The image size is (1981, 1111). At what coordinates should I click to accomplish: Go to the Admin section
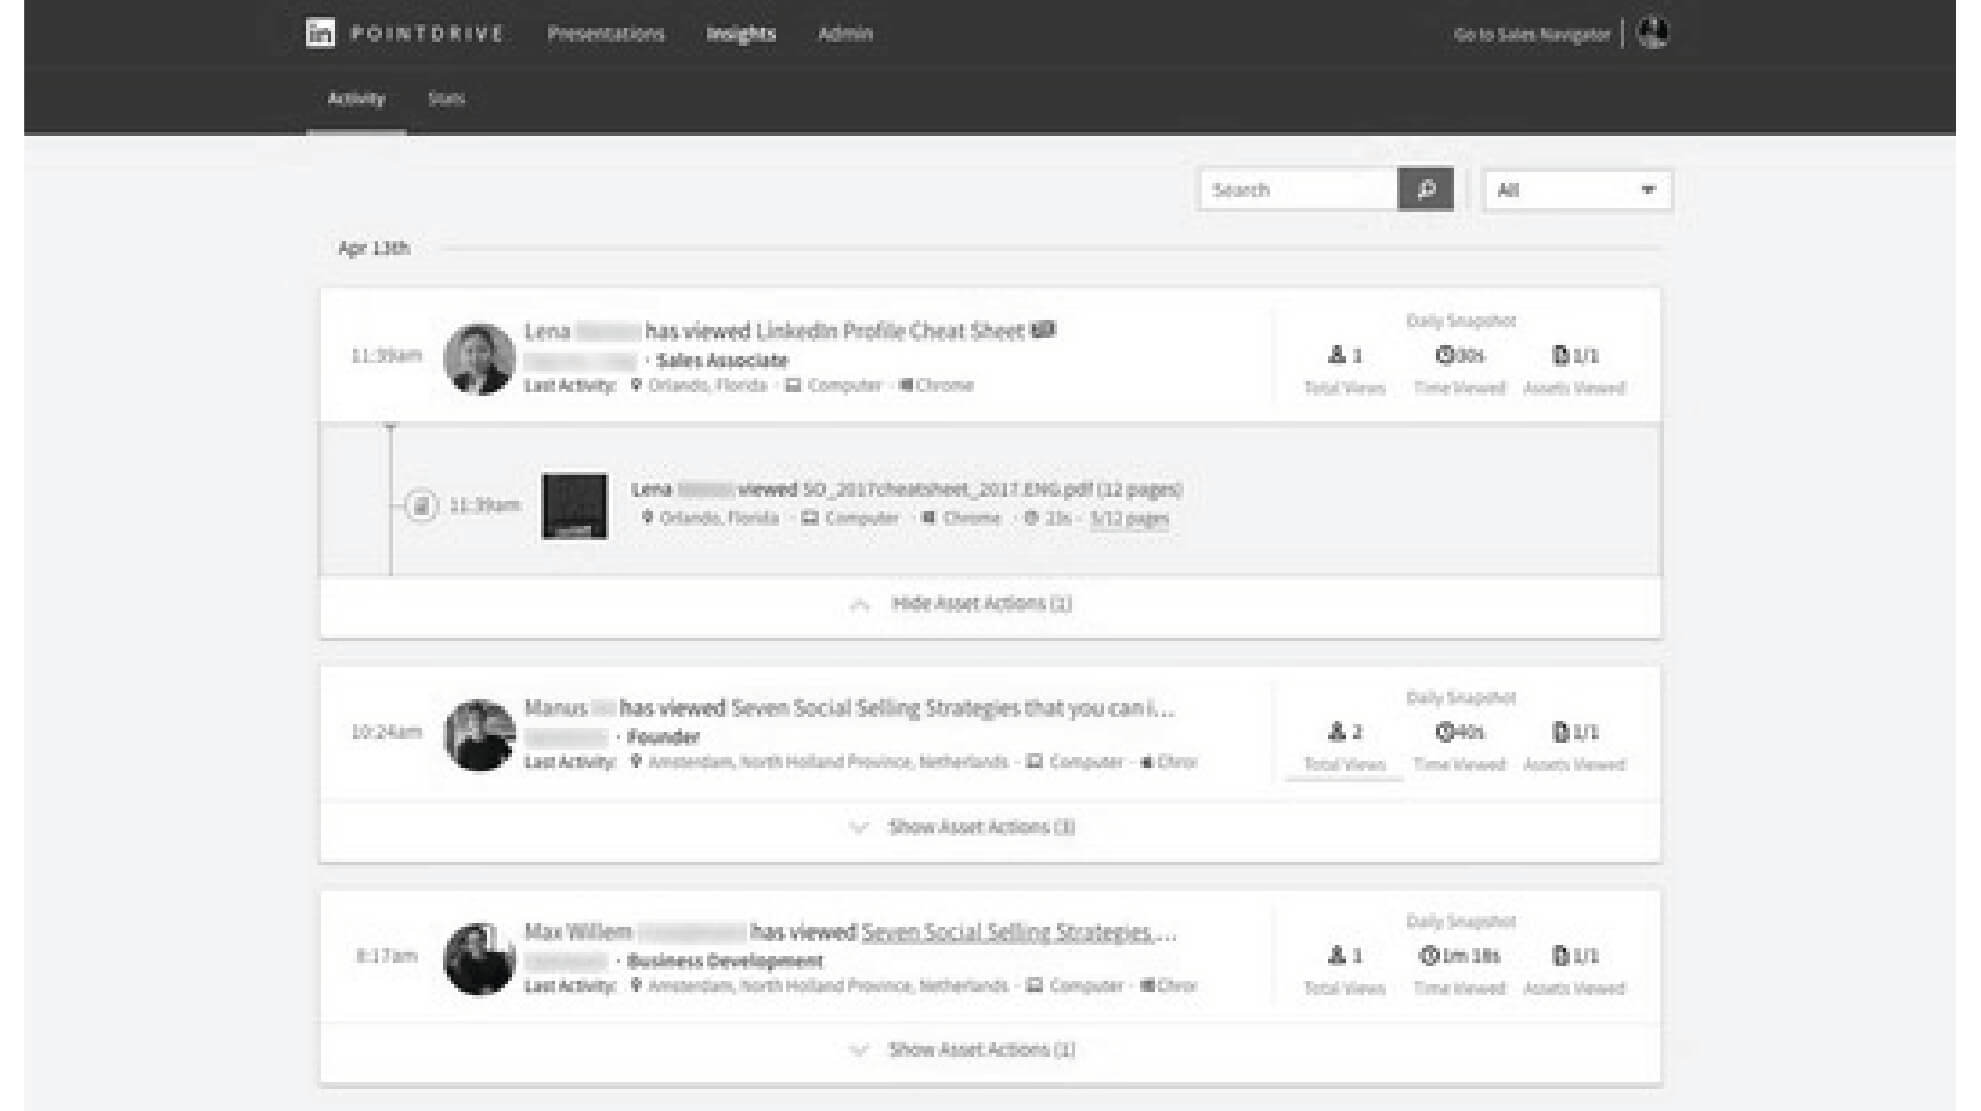tap(845, 34)
